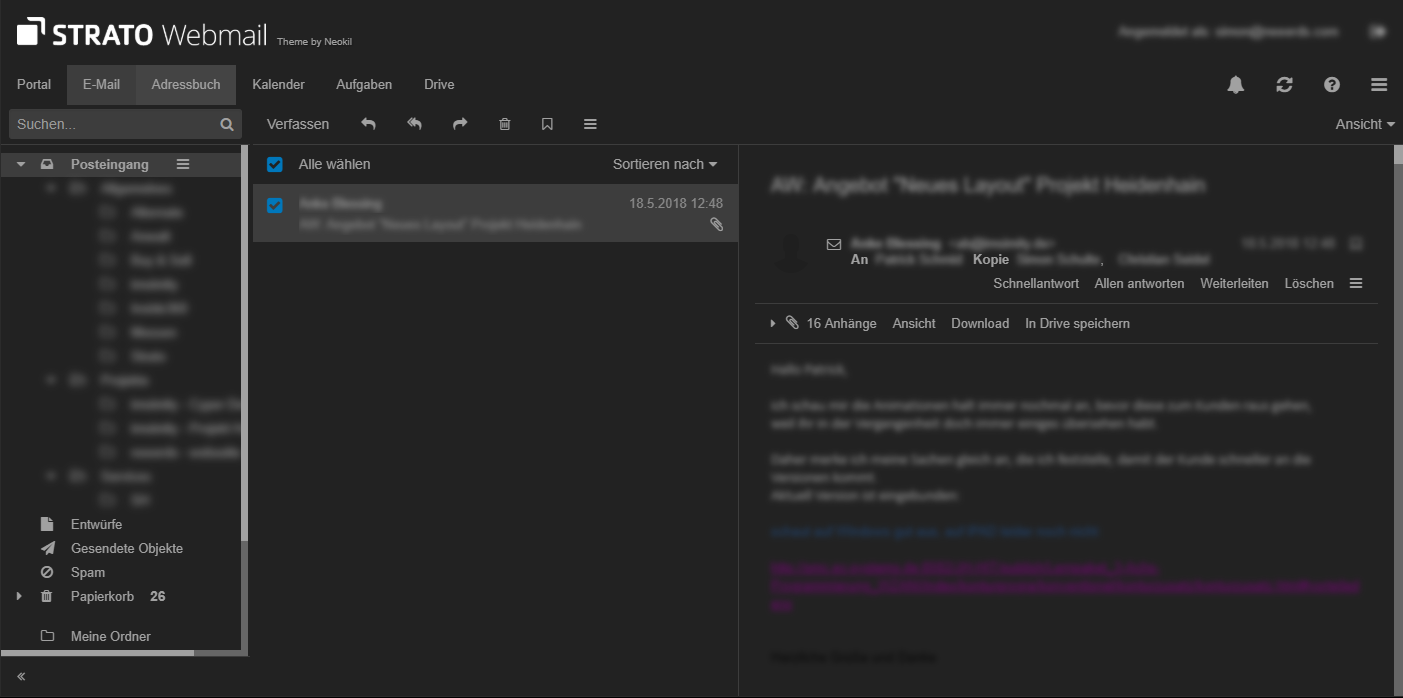
Task: Open notifications via the bell icon
Action: coord(1235,85)
